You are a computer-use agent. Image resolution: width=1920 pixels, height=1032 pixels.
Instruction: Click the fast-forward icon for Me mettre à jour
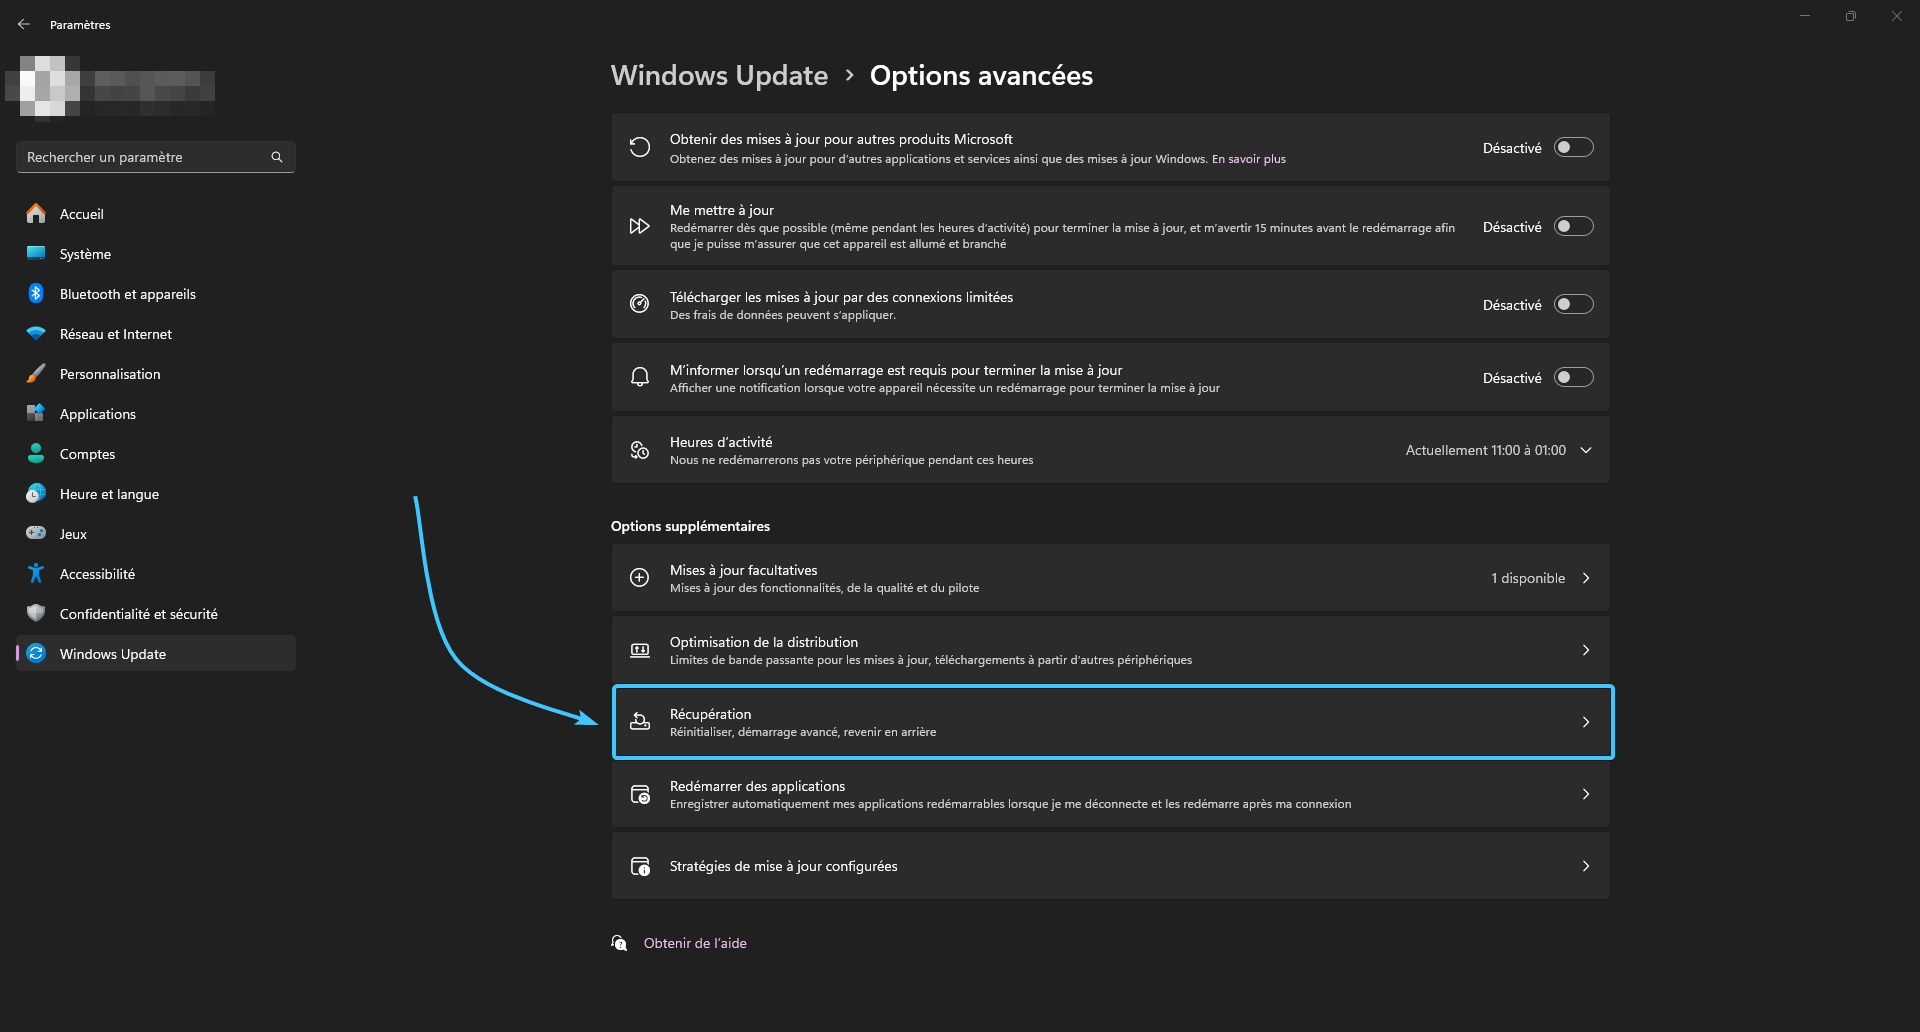click(x=640, y=226)
